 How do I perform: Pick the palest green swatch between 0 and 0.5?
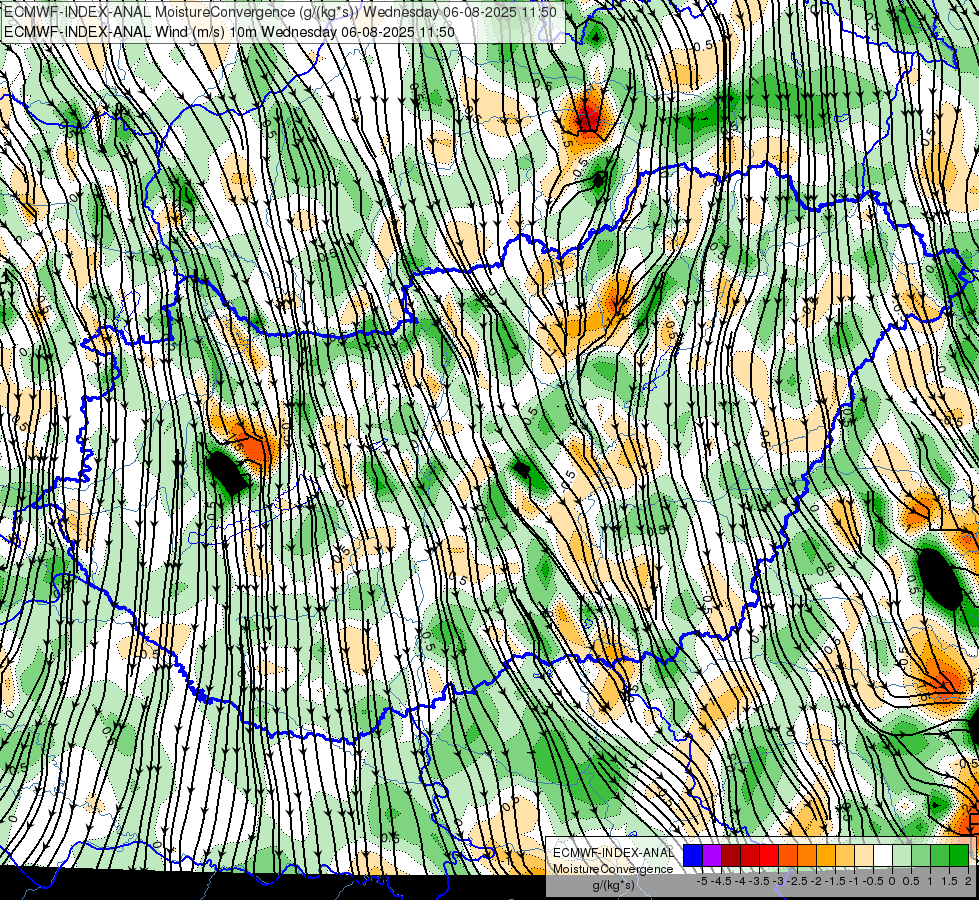pos(902,855)
